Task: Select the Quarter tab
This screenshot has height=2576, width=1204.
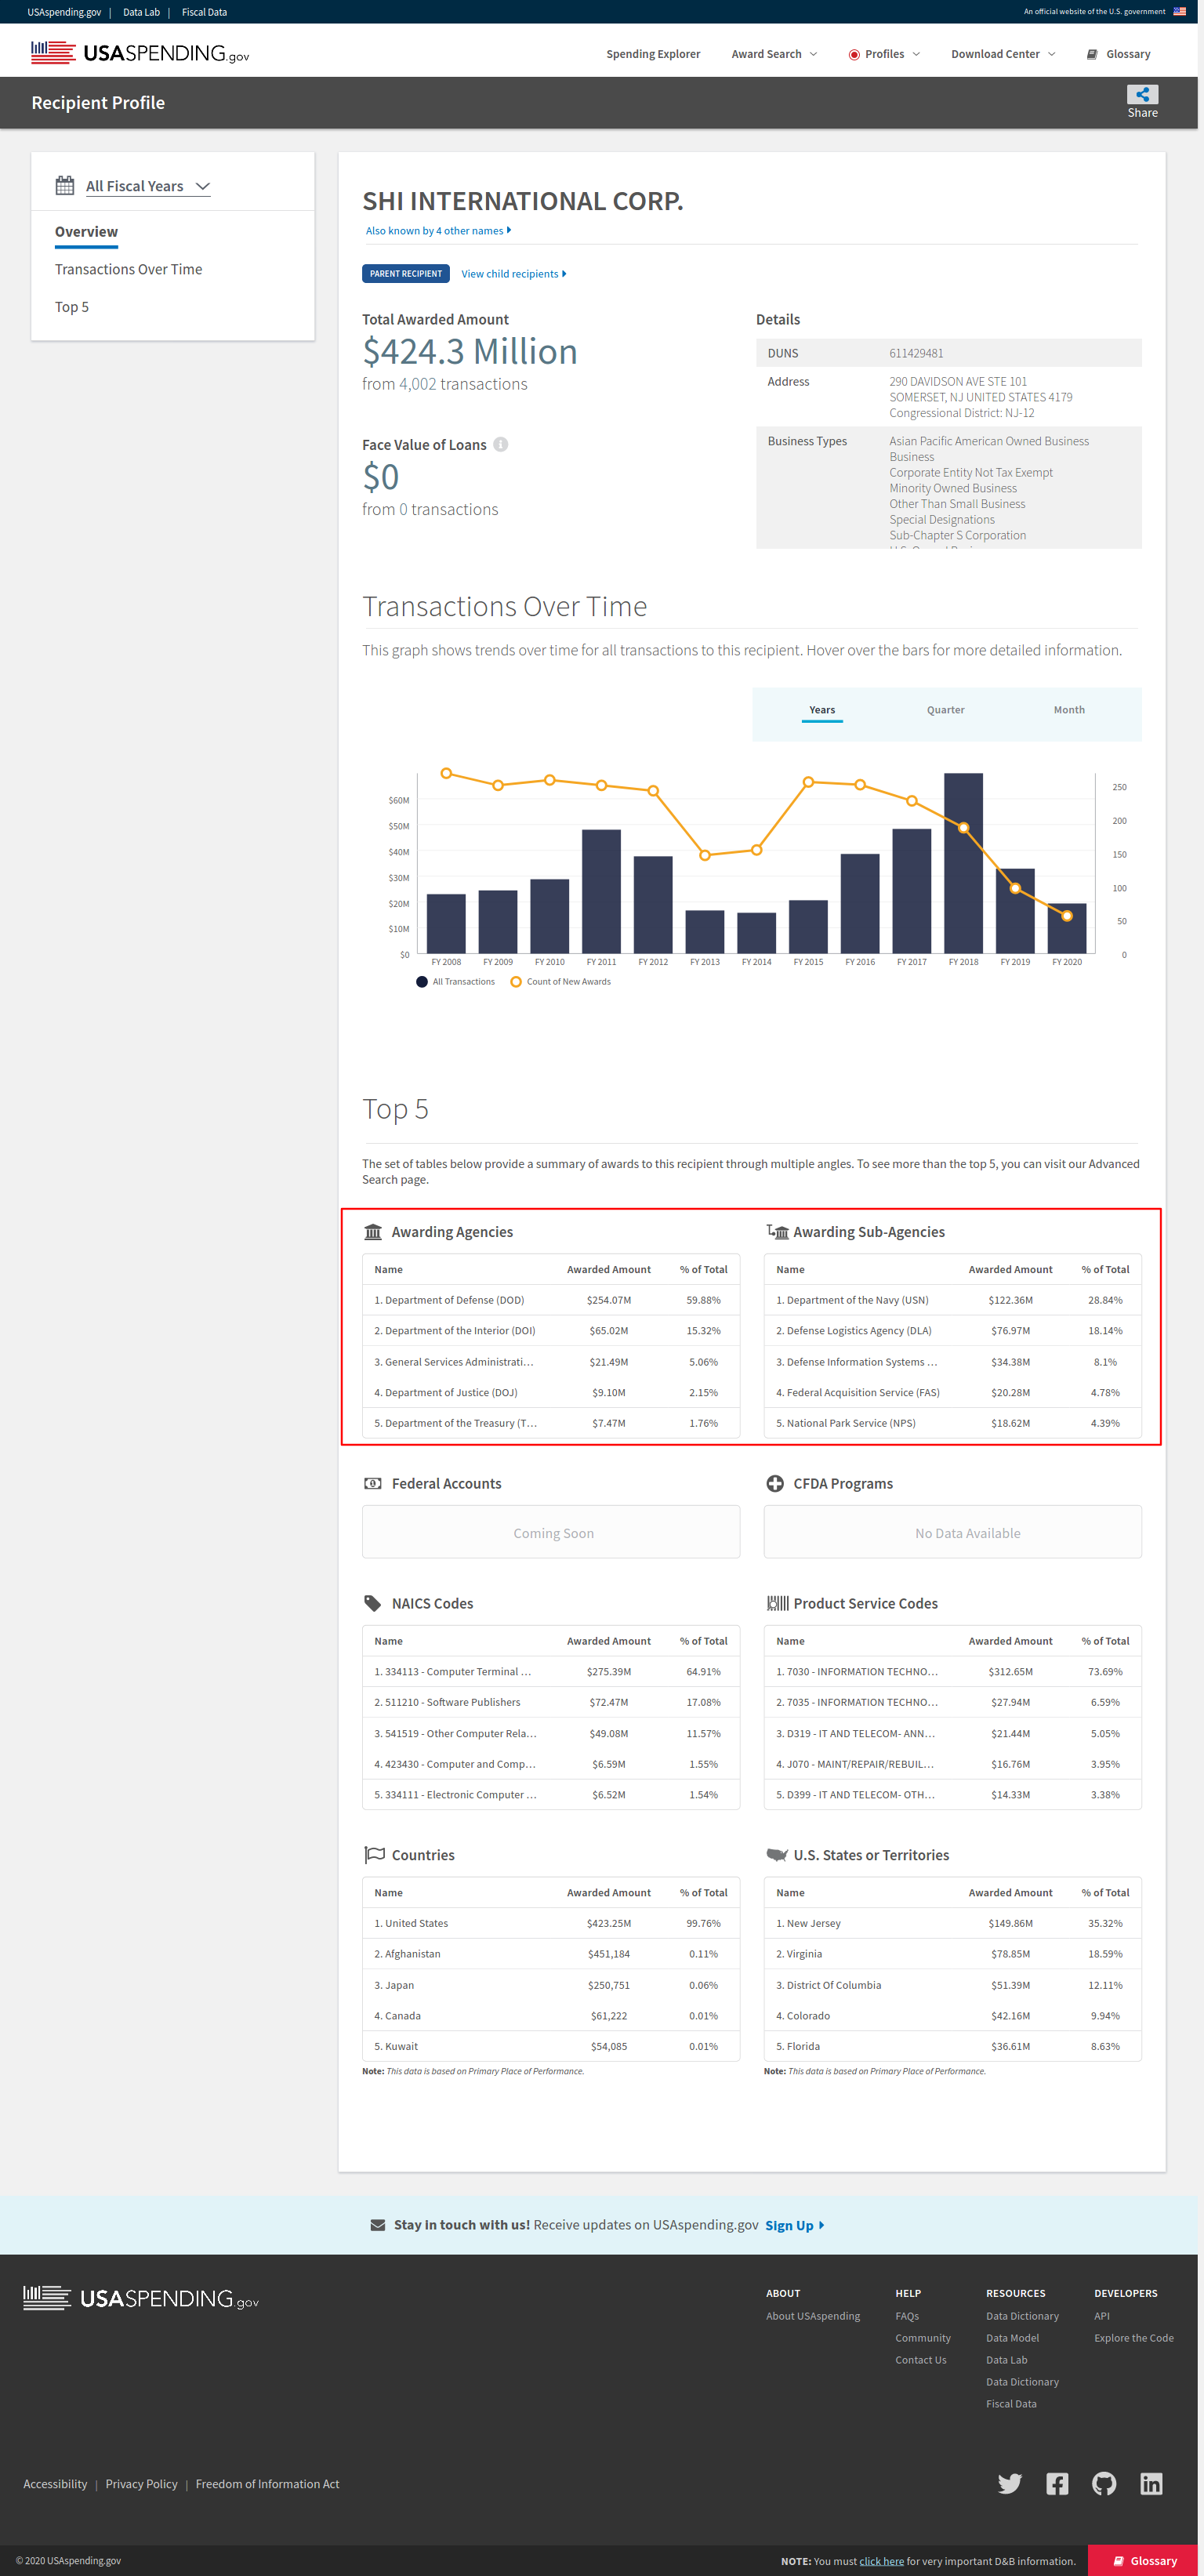Action: tap(945, 710)
